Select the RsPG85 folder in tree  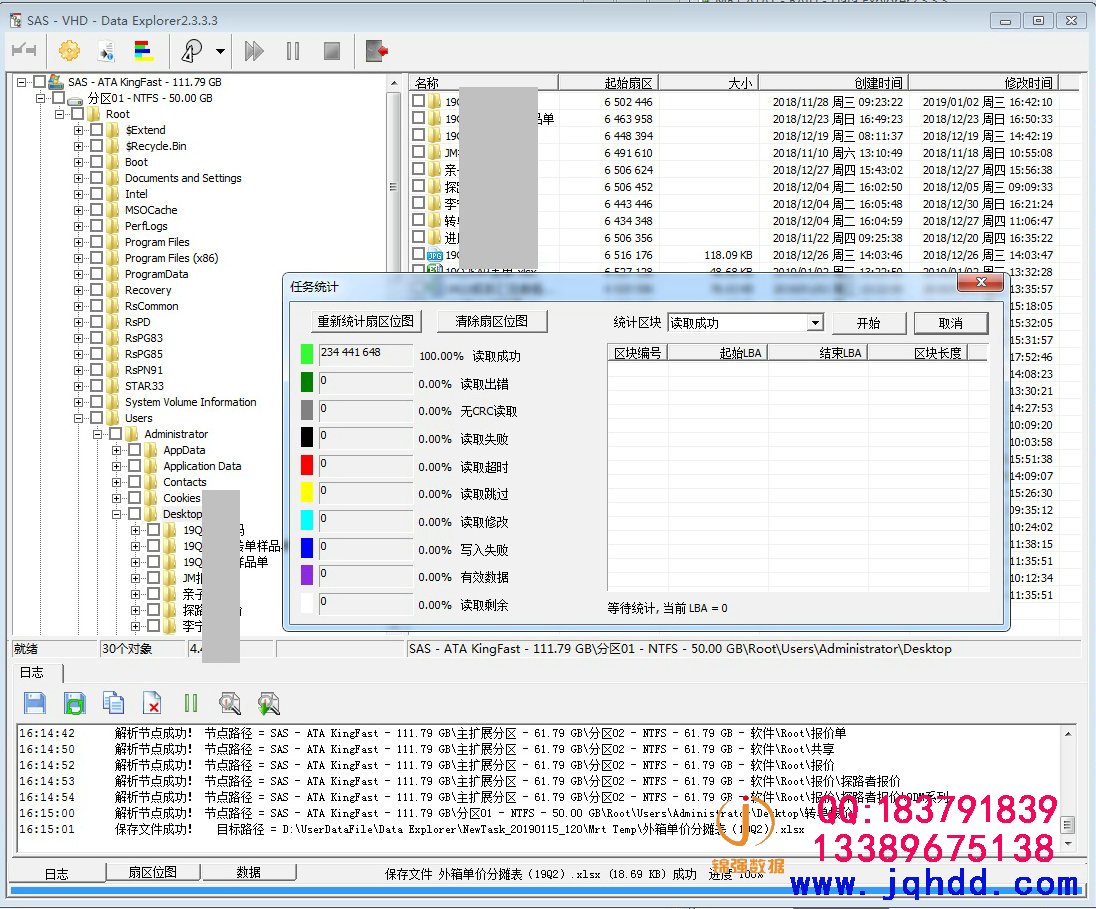[x=143, y=354]
